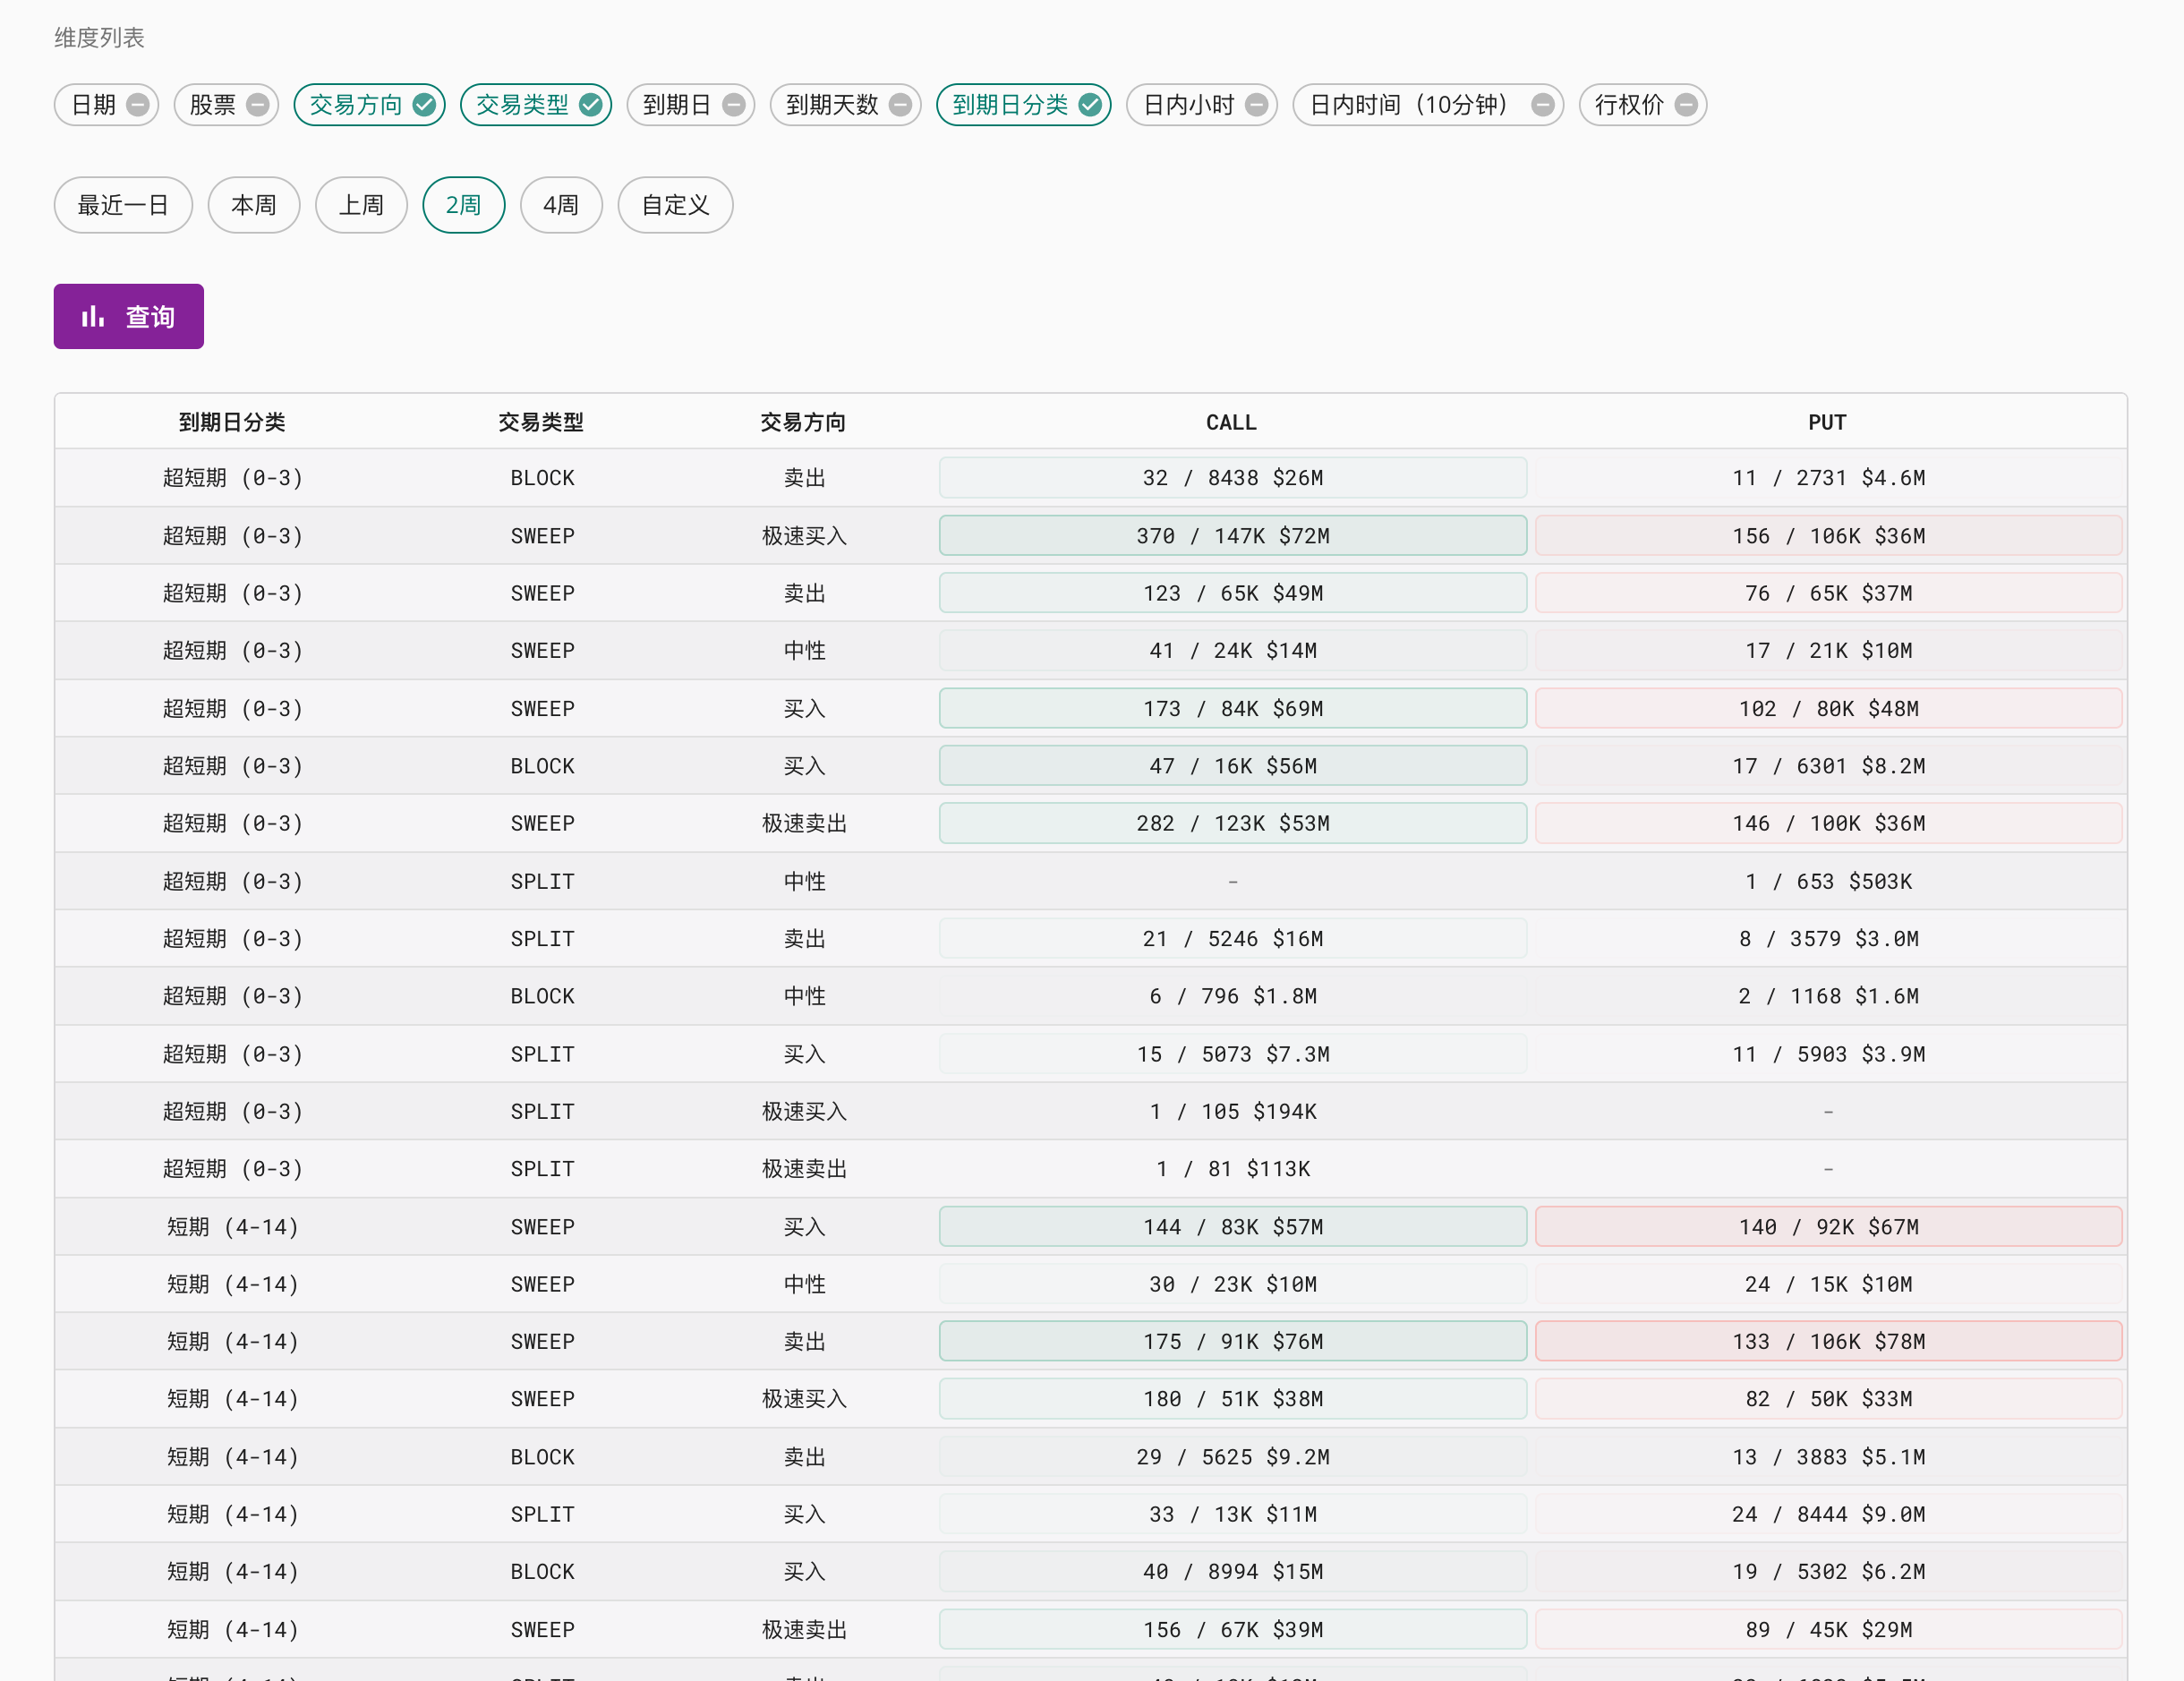Click CALL cell 123 / 65K $49M
Image resolution: width=2184 pixels, height=1681 pixels.
click(1233, 592)
